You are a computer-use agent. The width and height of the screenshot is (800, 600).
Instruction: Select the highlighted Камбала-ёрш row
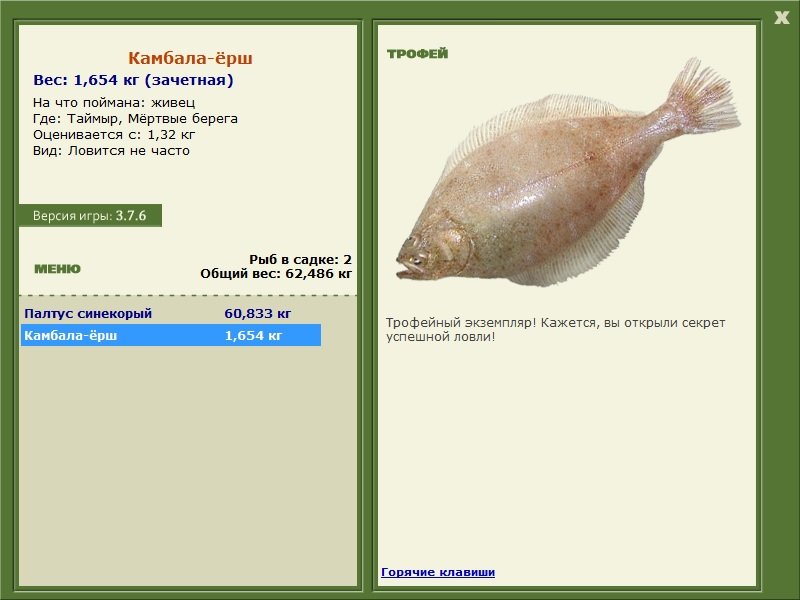coord(171,335)
